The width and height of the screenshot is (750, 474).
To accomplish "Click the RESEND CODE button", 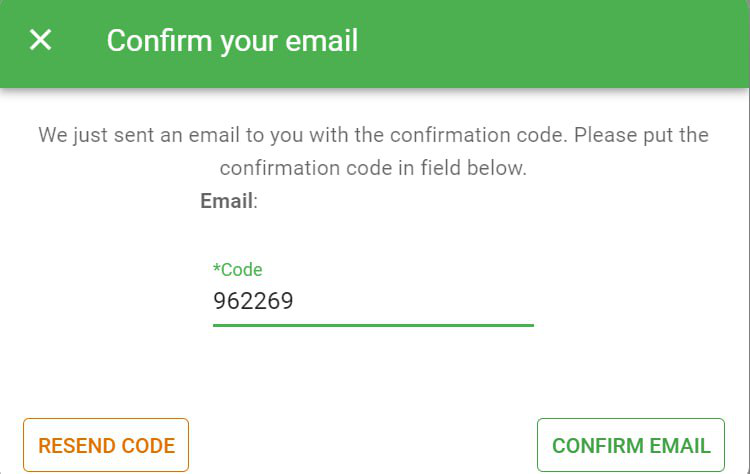I will click(106, 445).
